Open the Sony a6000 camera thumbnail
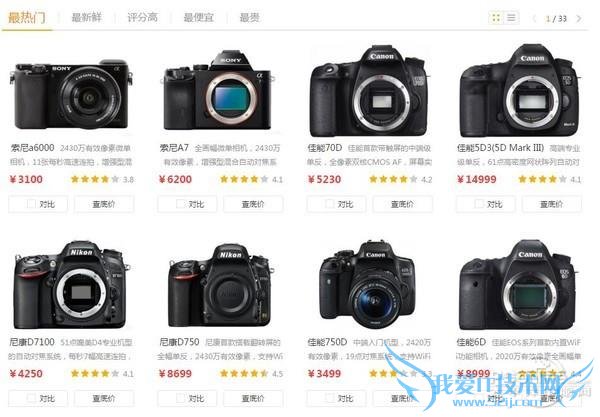This screenshot has width=600, height=417. click(71, 94)
